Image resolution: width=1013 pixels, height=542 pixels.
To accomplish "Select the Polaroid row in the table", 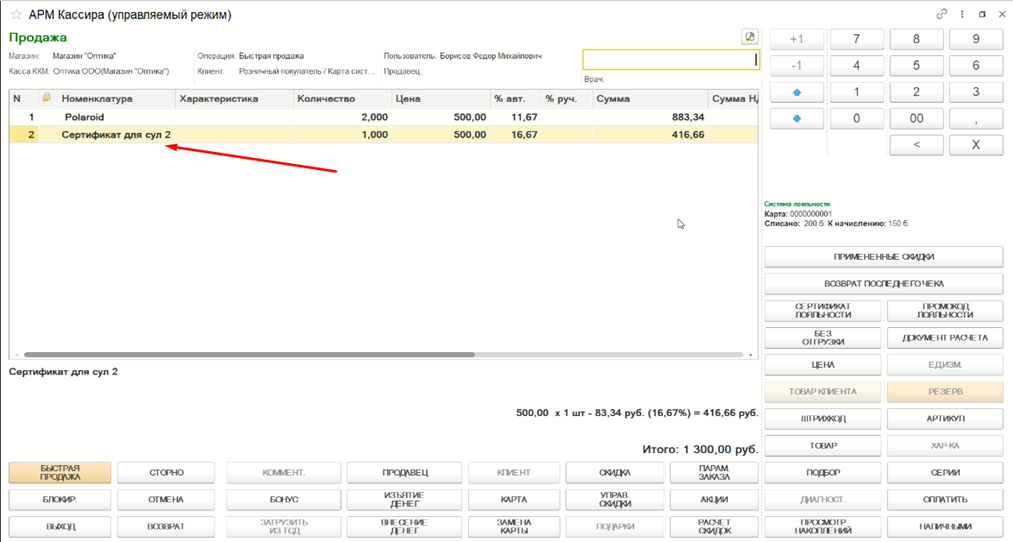I will [x=384, y=118].
